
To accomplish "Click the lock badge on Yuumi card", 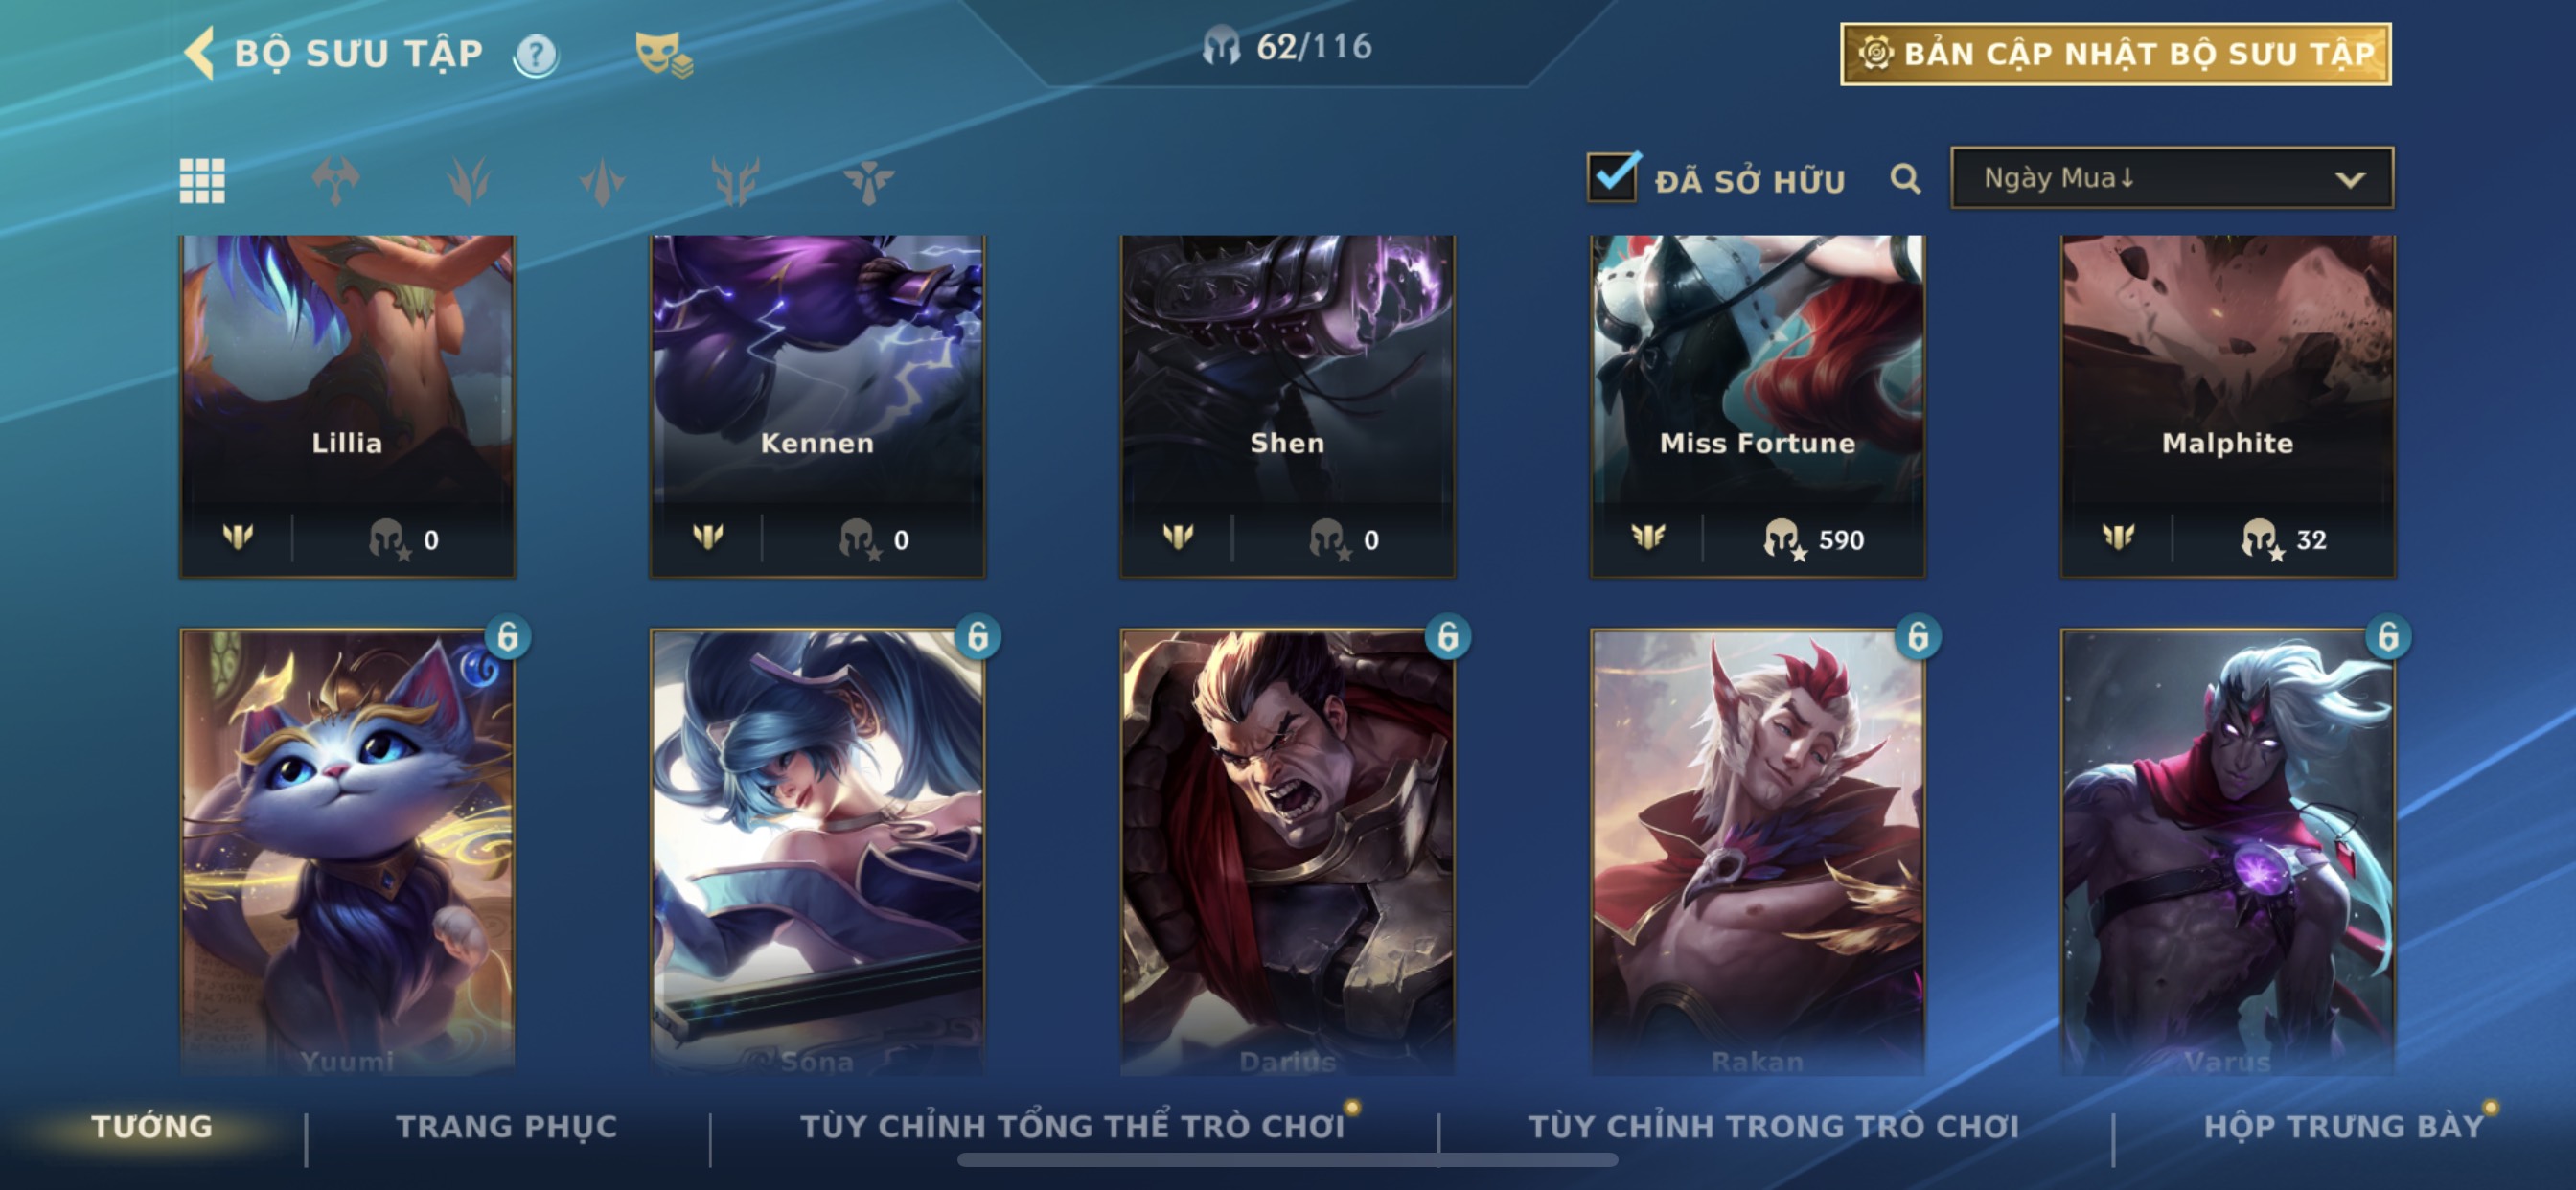I will pos(508,636).
